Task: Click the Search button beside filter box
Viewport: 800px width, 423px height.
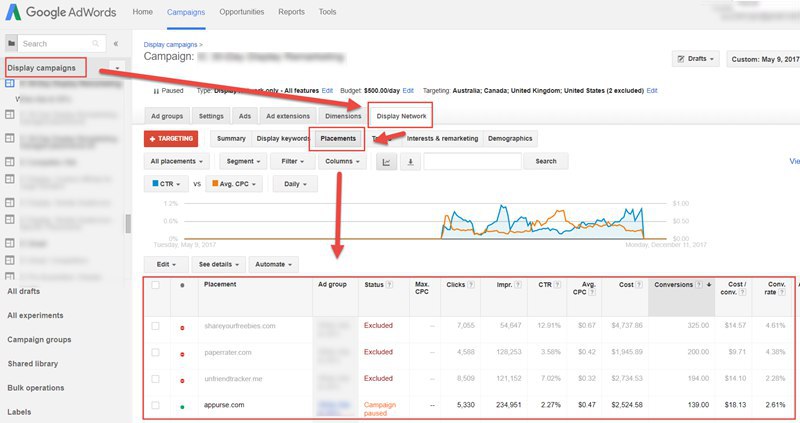Action: coord(546,162)
